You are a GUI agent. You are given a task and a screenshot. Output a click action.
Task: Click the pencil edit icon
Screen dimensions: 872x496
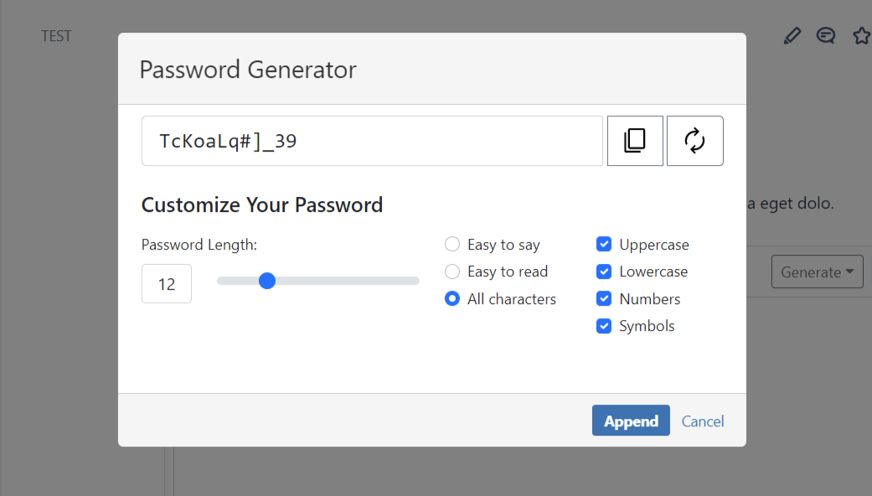(x=792, y=36)
